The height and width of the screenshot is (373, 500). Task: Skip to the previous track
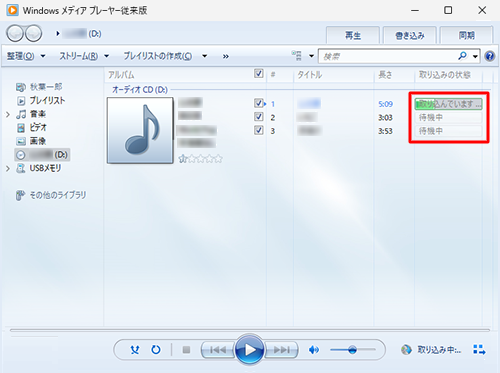pos(217,350)
